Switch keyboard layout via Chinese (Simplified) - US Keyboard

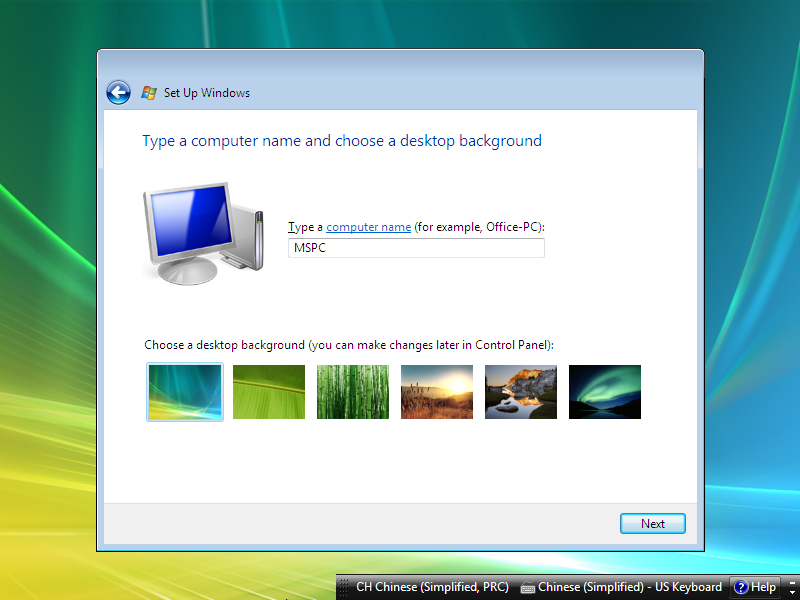point(630,587)
